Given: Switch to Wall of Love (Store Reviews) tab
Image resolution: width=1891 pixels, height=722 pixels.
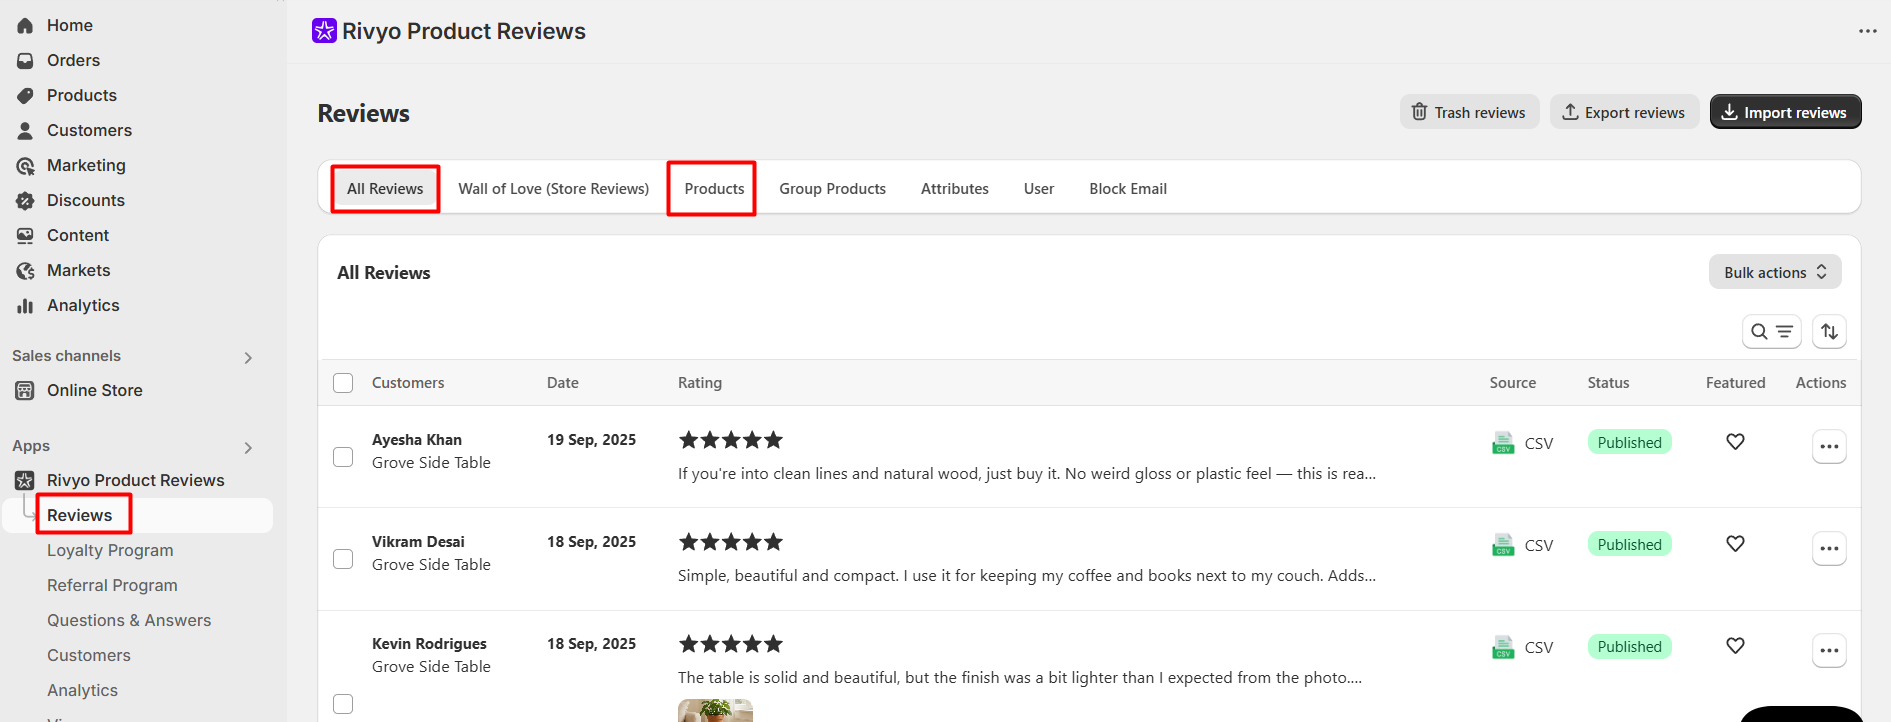Looking at the screenshot, I should pyautogui.click(x=553, y=189).
